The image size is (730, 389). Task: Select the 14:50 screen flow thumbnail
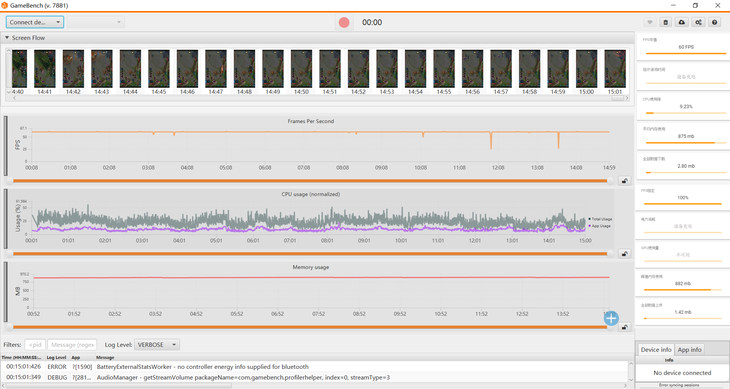301,69
